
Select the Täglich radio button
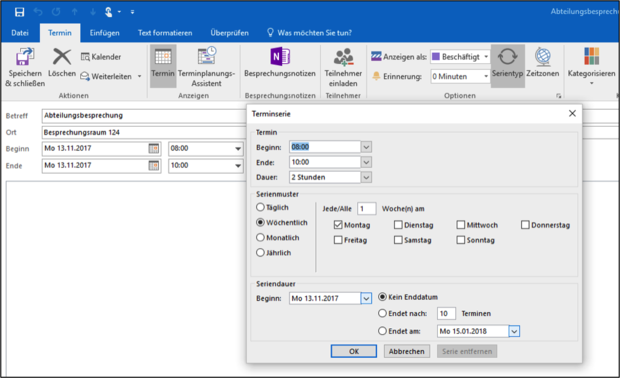coord(260,207)
